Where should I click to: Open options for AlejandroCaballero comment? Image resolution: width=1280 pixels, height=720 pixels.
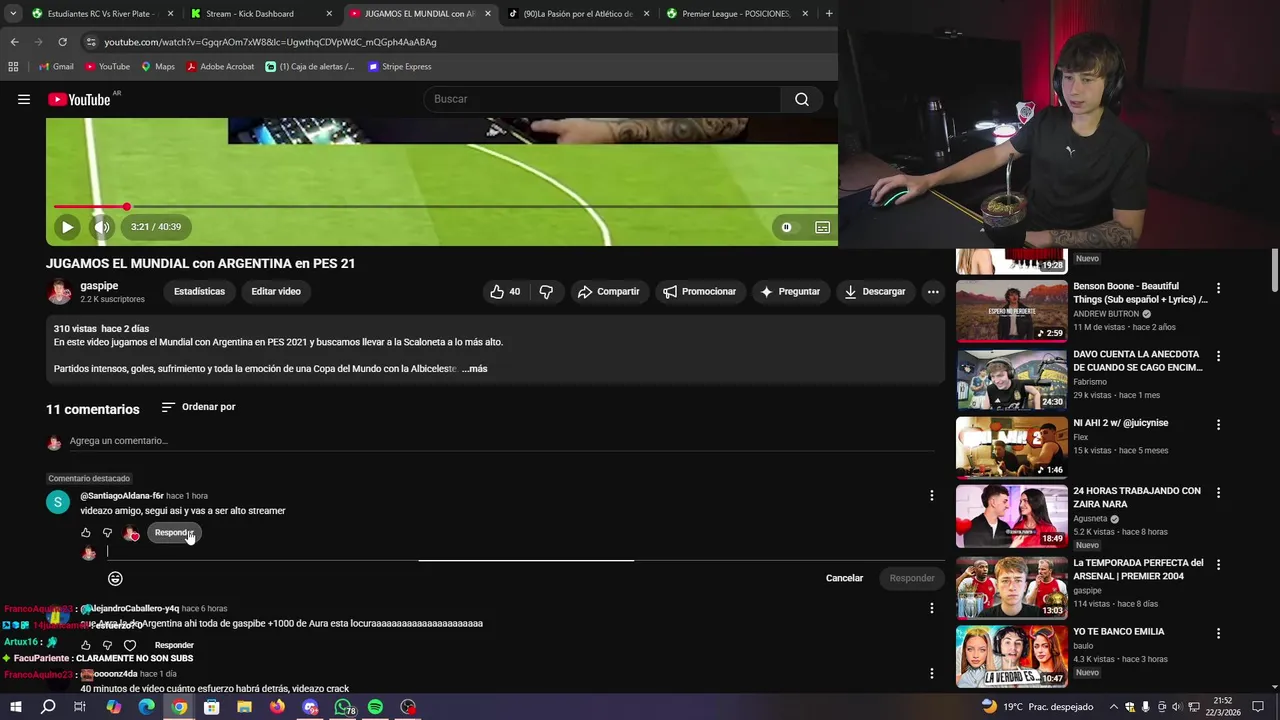931,608
